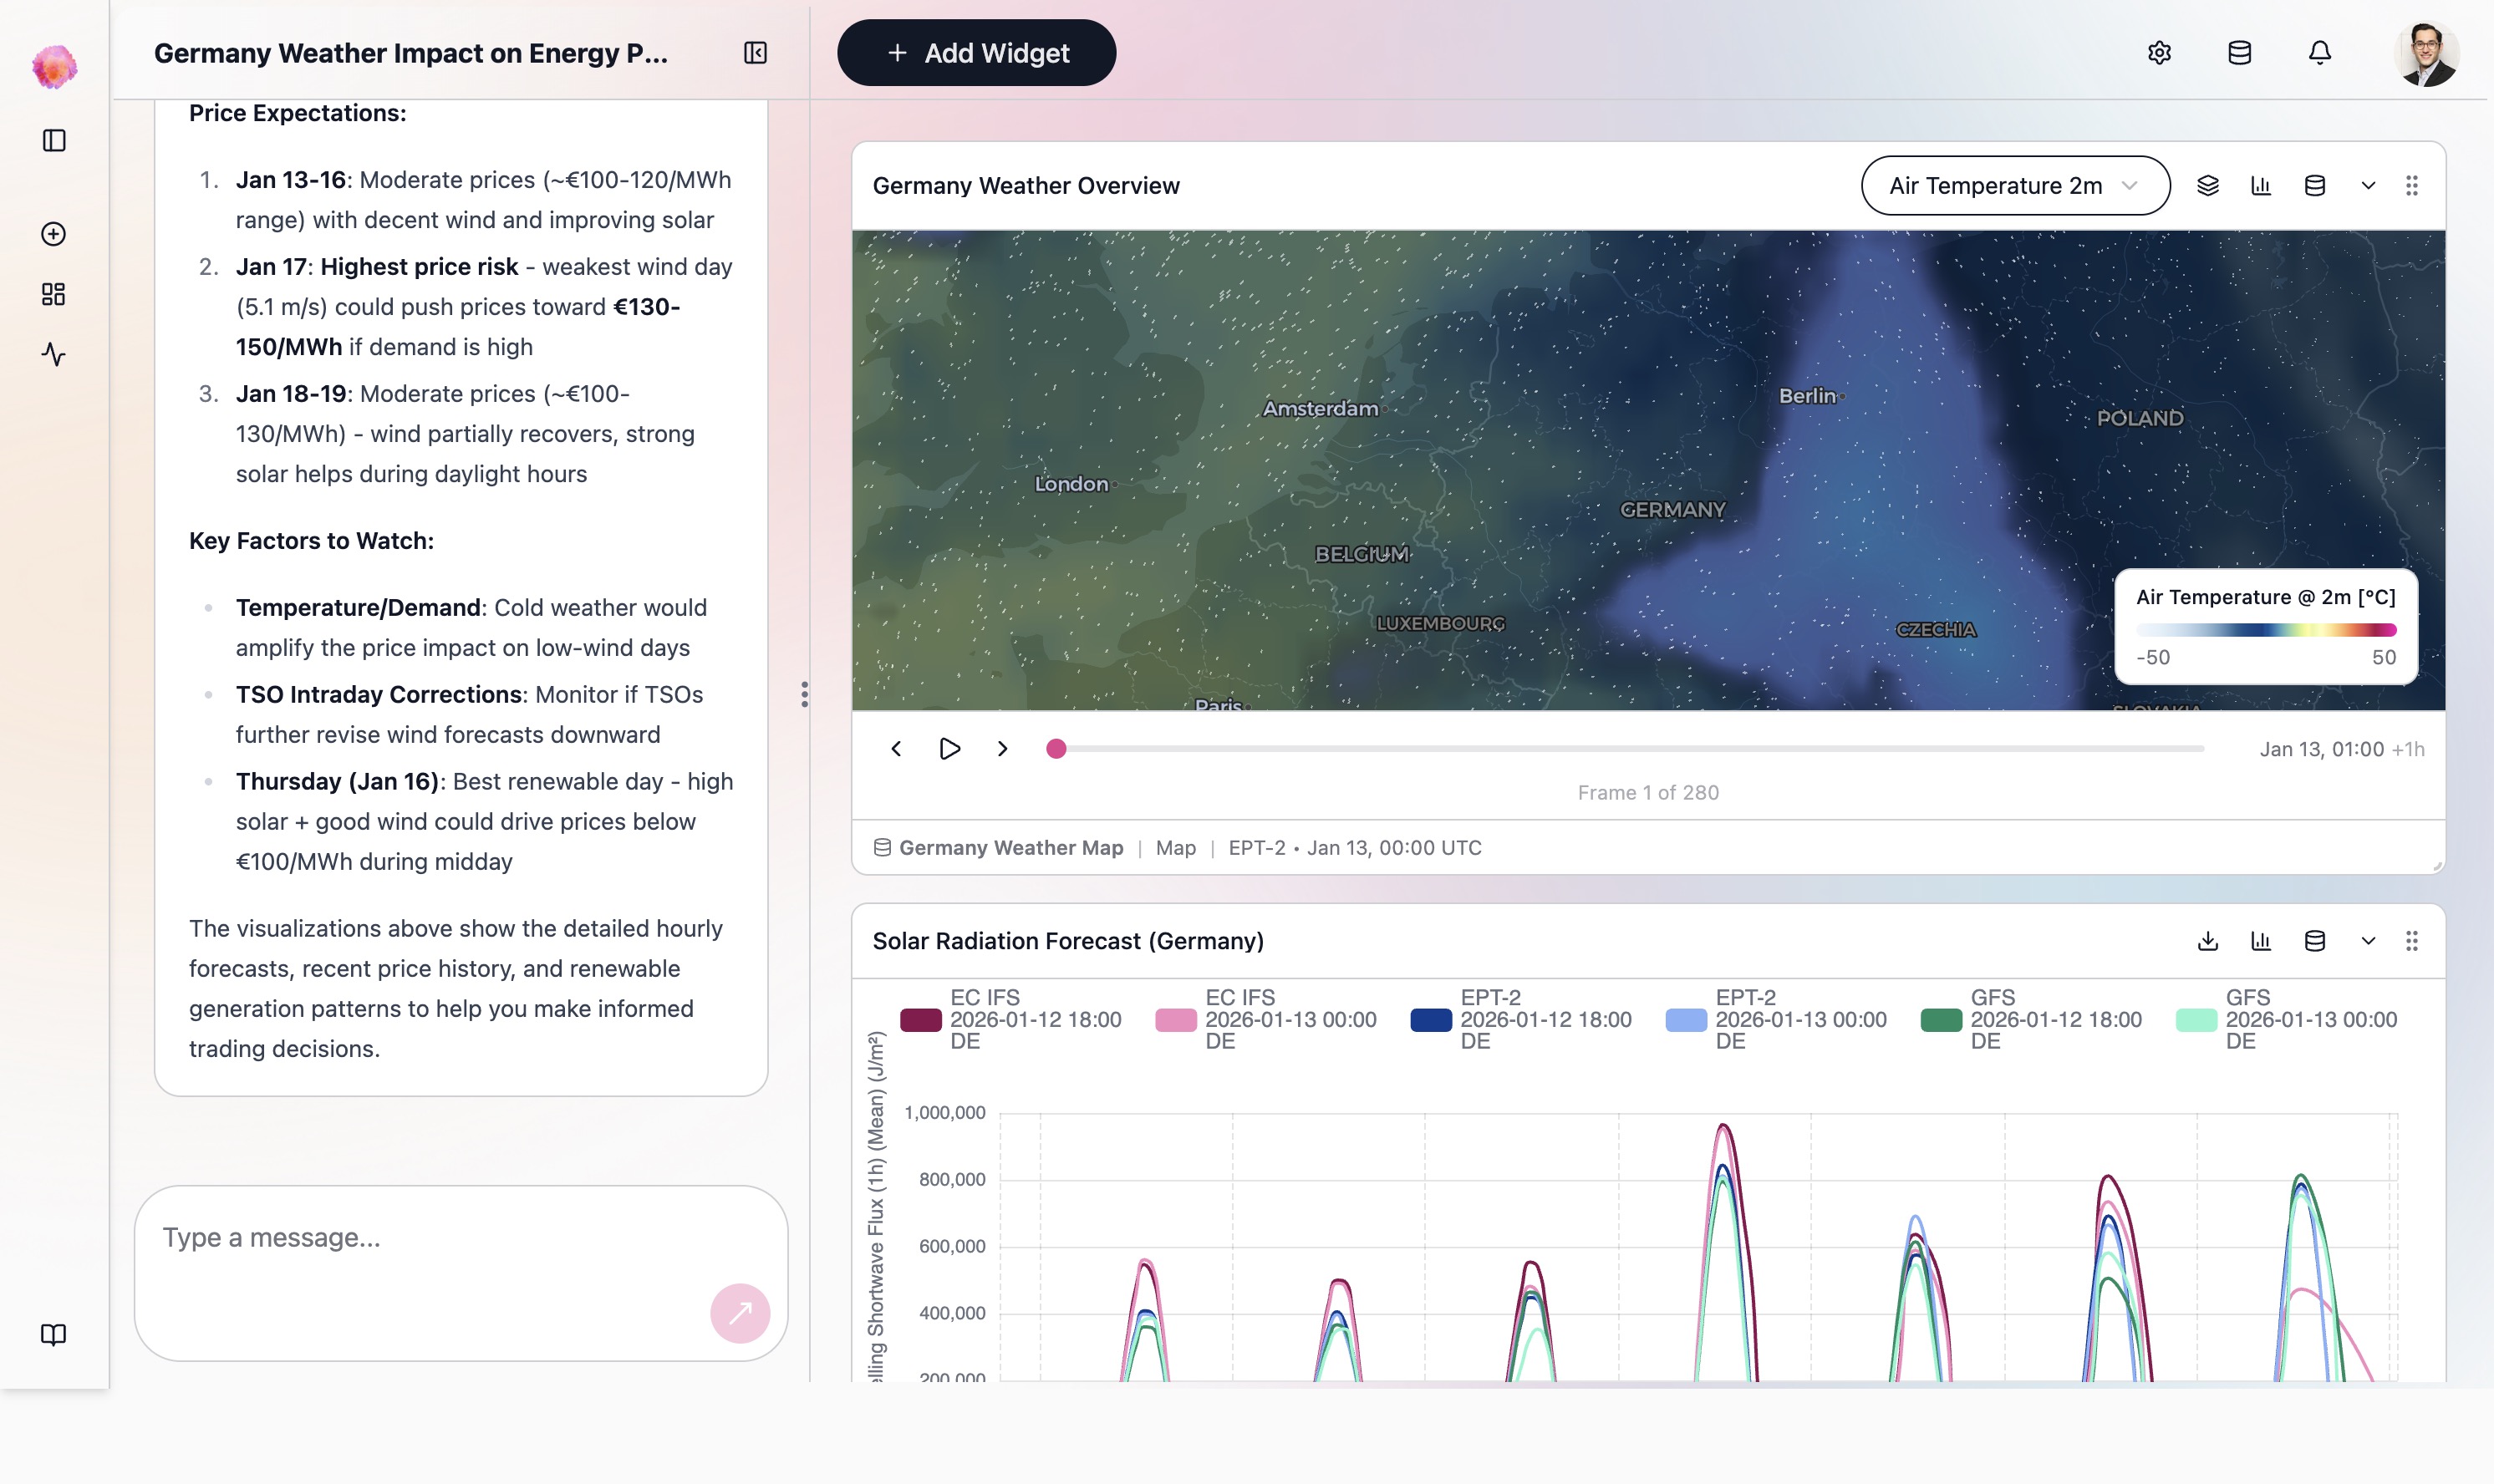Screen dimensions: 2494x1484
Task: Open notifications bell
Action: point(2320,53)
